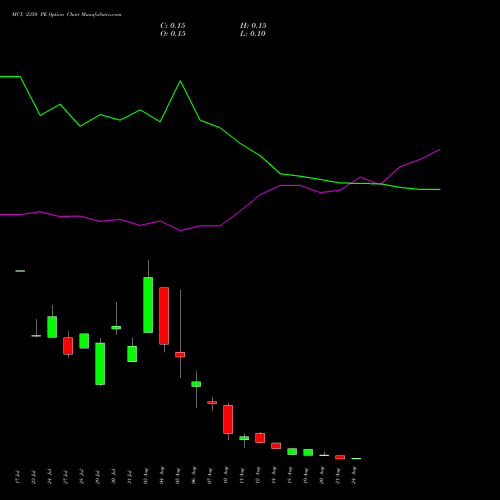Click the "20 Aug" date axis label
Screen dimensions: 500x500
coord(322,476)
